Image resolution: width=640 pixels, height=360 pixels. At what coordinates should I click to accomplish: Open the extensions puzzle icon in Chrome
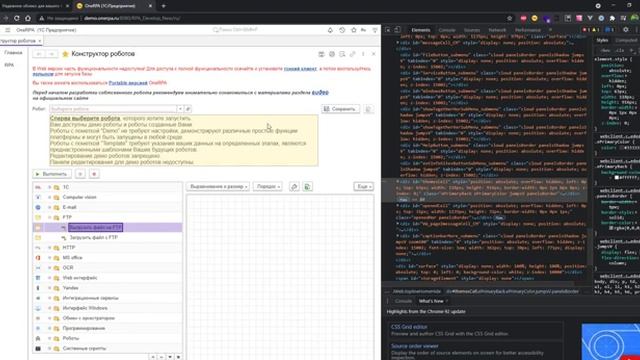(x=612, y=18)
